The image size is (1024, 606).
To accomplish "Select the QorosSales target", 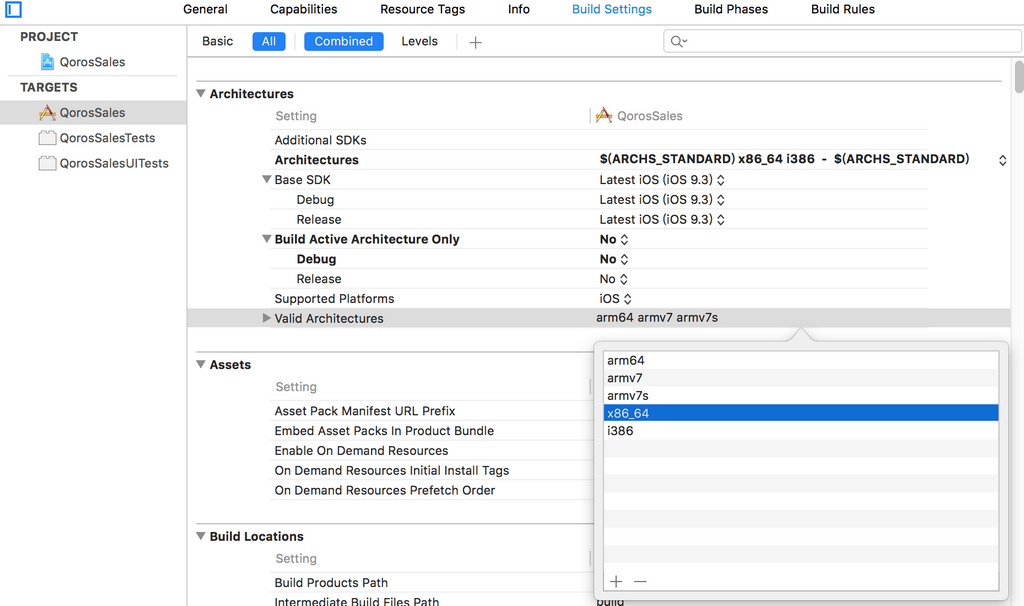I will pyautogui.click(x=93, y=112).
